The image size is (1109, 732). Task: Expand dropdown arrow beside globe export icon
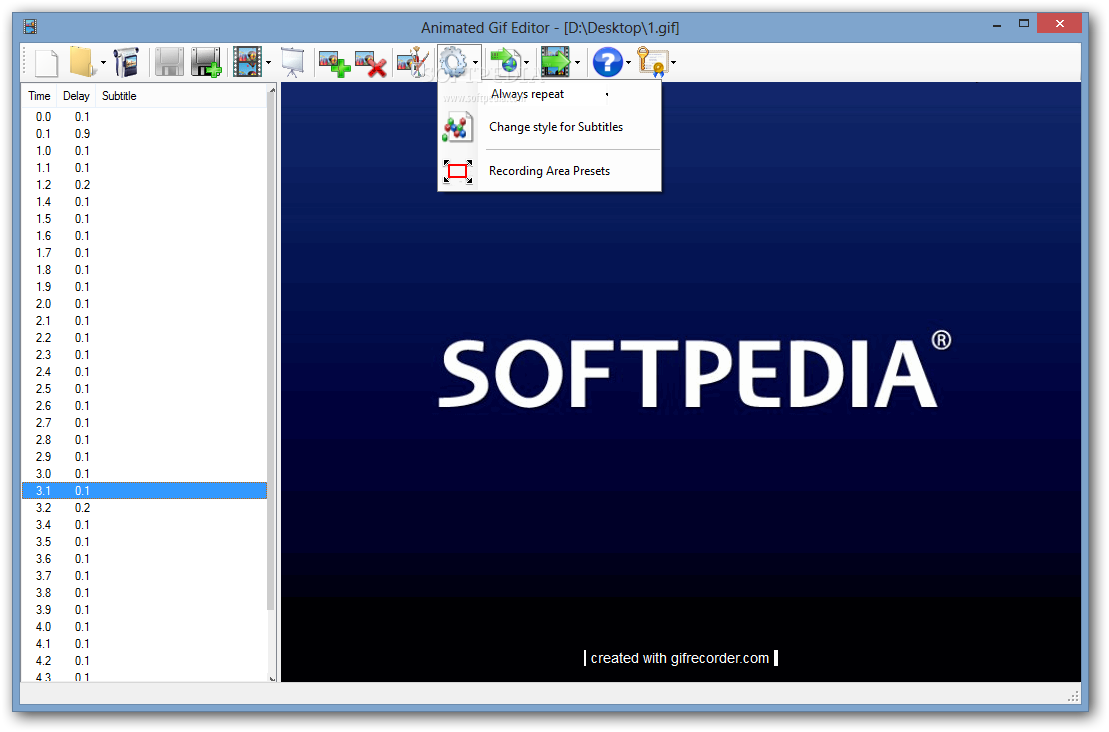[526, 63]
